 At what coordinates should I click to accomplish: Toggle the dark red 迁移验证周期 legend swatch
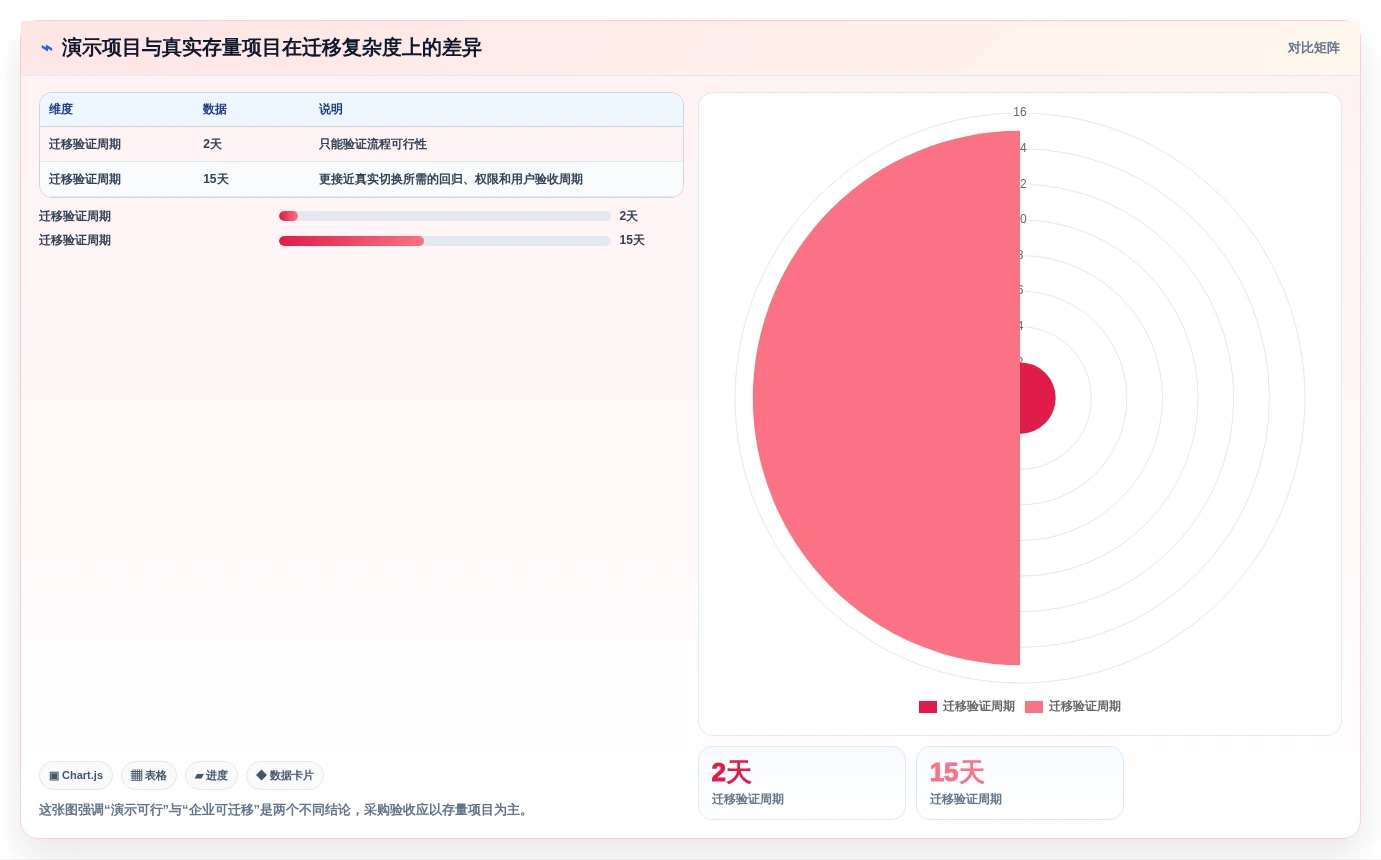(x=928, y=707)
